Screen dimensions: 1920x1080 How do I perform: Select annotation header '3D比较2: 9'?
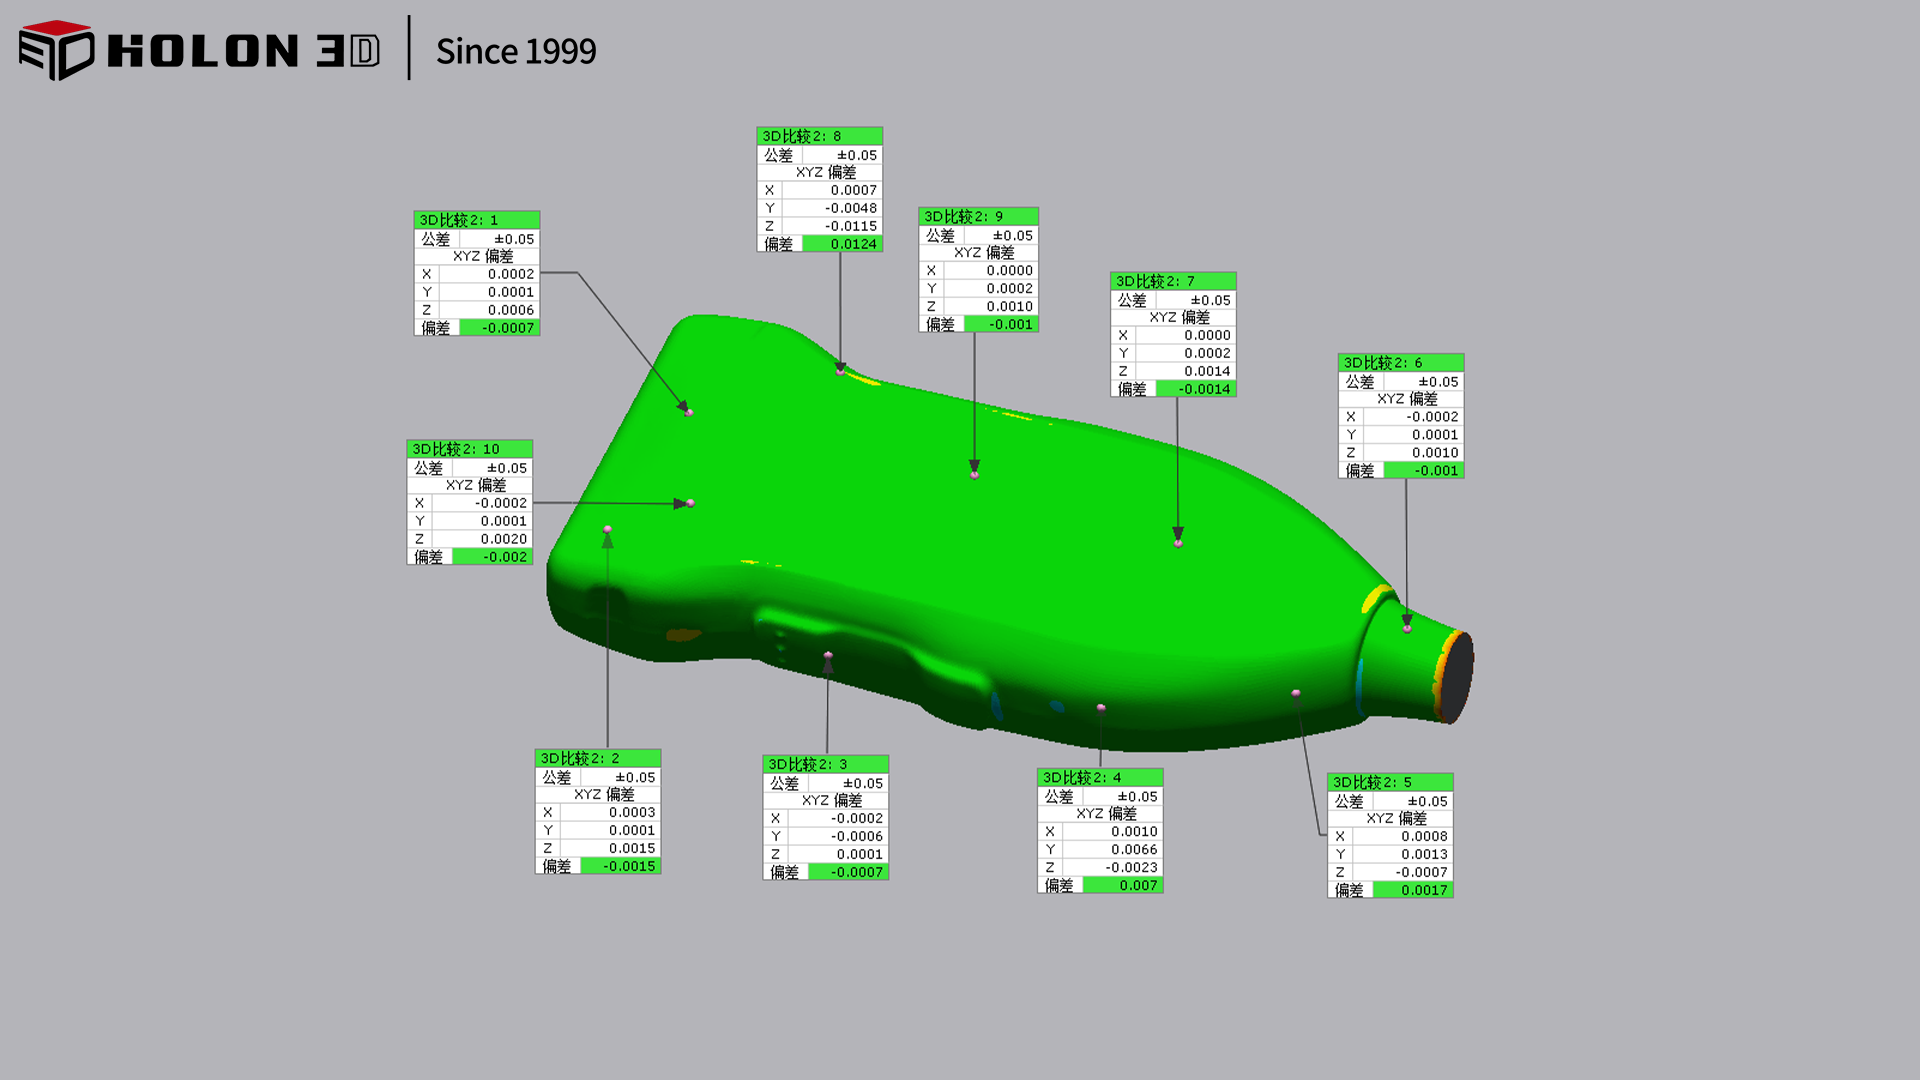[978, 216]
